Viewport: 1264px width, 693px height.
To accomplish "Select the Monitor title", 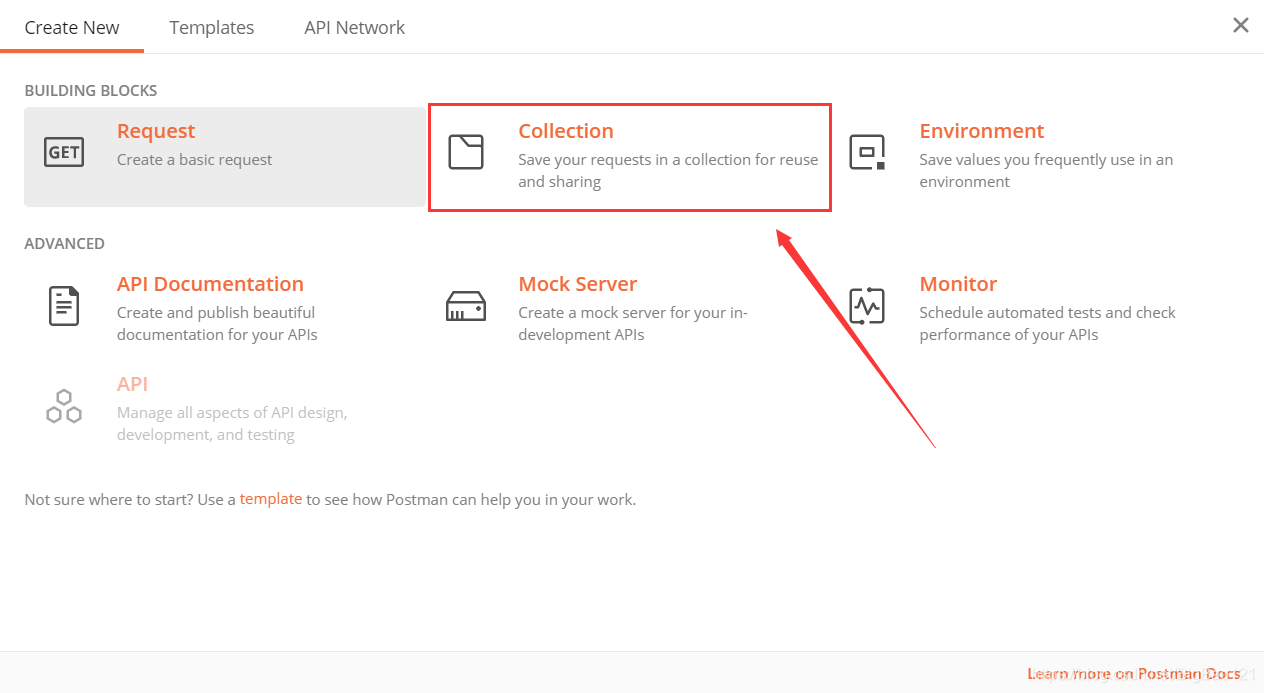I will tap(958, 284).
